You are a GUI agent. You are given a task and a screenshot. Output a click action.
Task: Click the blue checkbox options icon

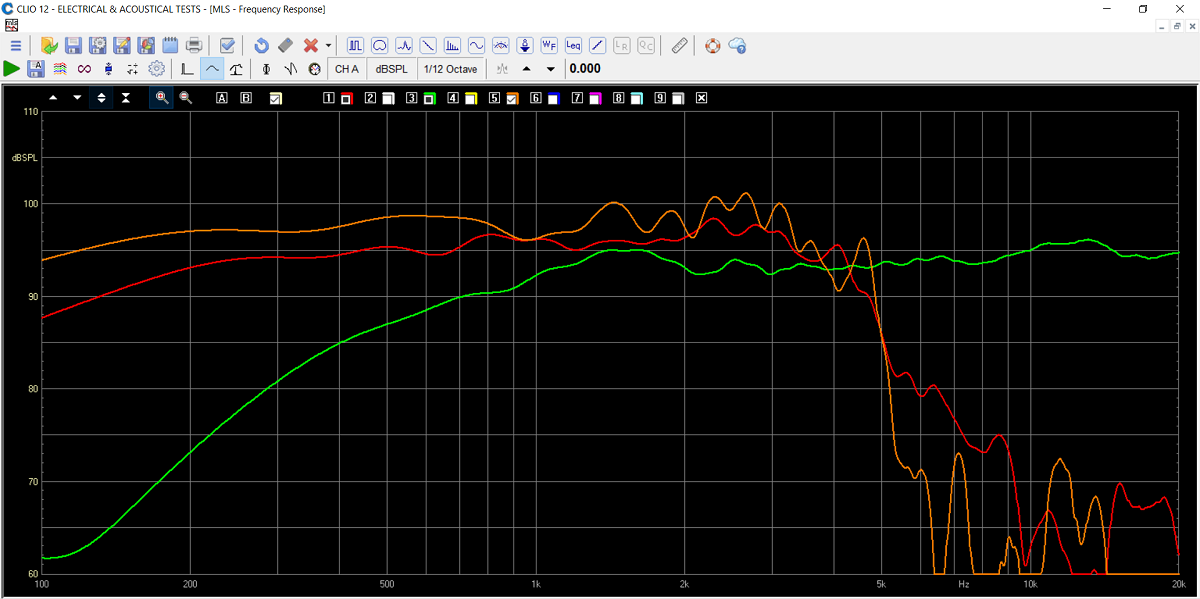227,46
